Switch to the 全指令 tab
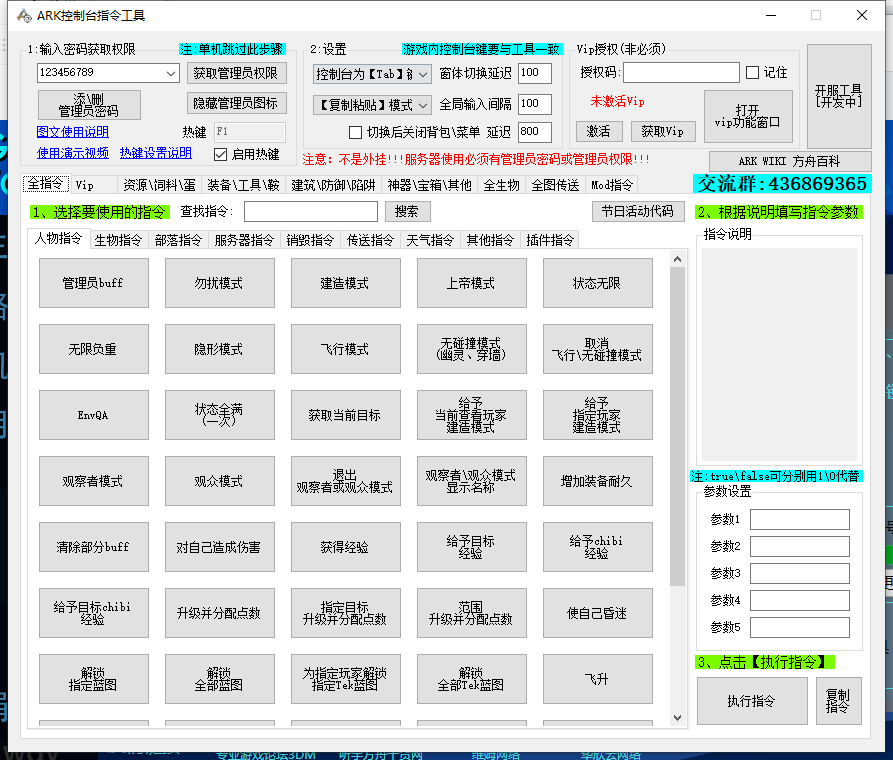 (x=46, y=184)
